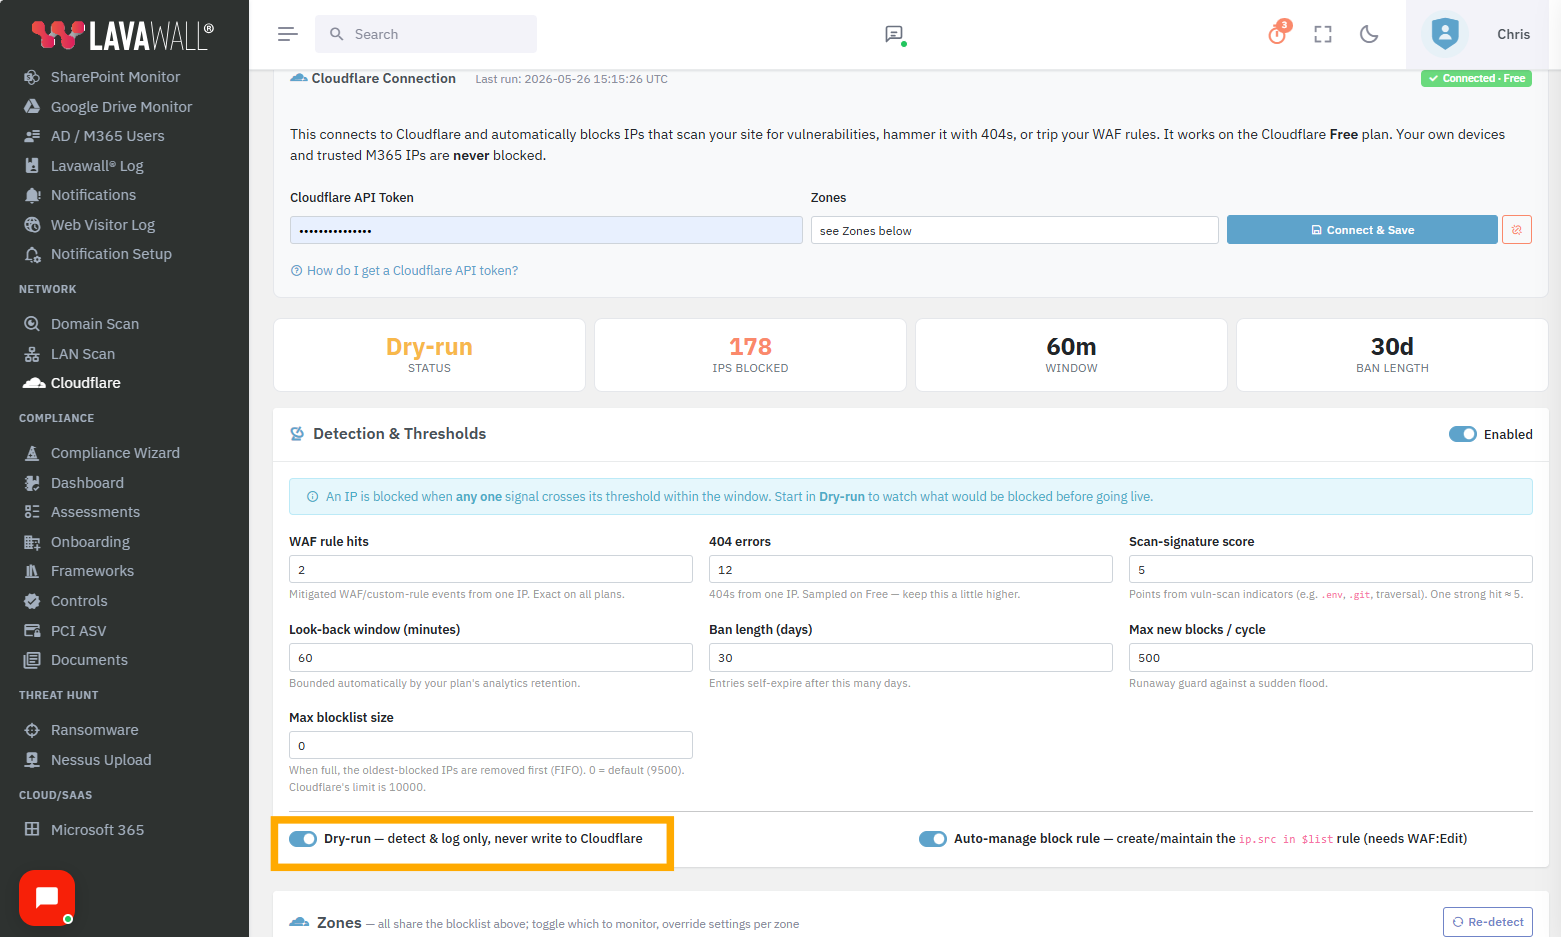Image resolution: width=1561 pixels, height=937 pixels.
Task: Open Dashboard under Compliance
Action: 87,483
